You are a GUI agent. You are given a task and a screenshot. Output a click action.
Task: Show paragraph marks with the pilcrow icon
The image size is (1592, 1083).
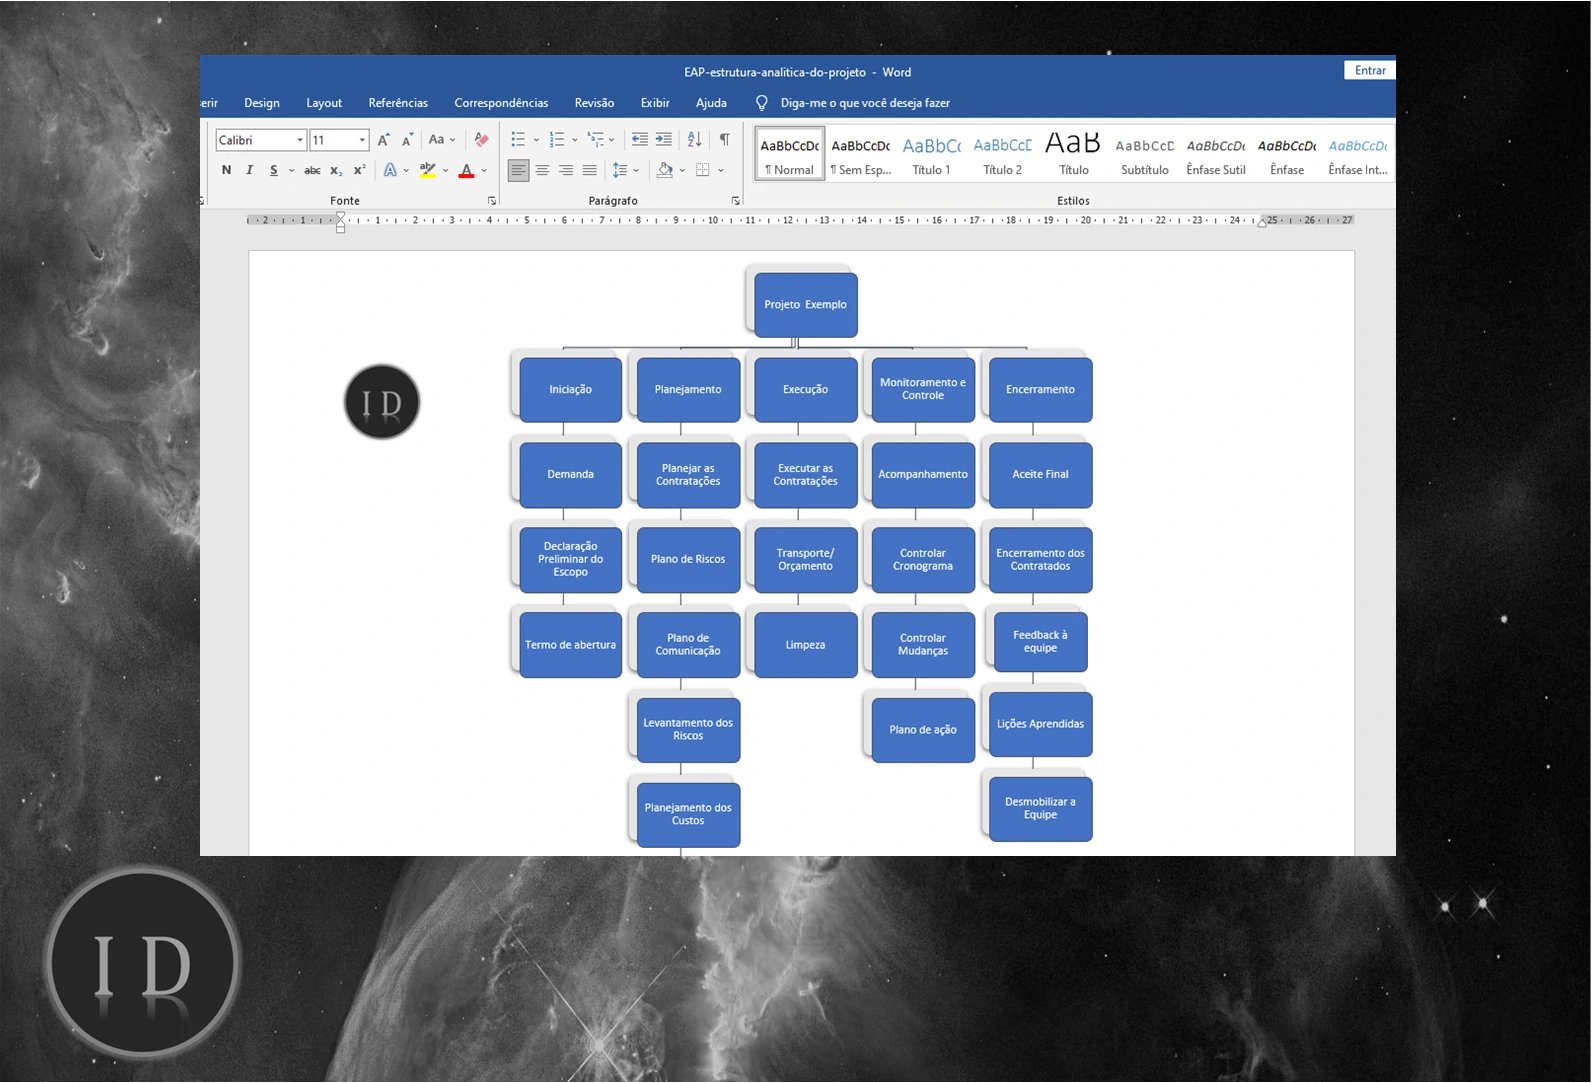pos(724,140)
